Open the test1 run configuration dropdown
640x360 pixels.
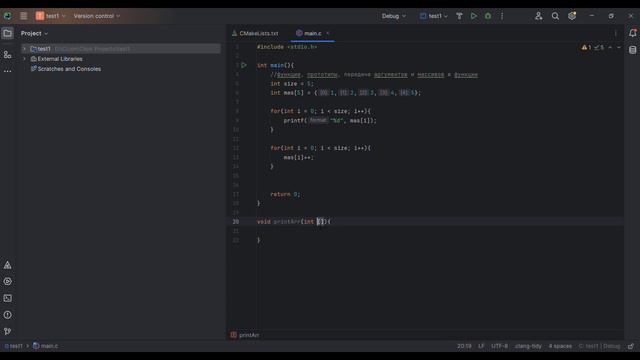coord(434,16)
